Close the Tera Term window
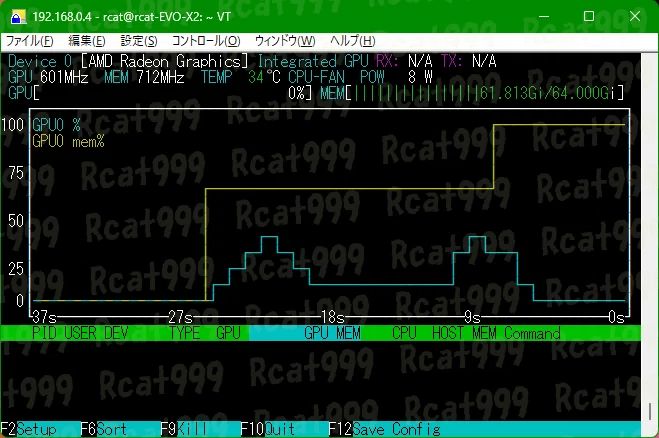Viewport: 659px width, 438px height. 635,16
